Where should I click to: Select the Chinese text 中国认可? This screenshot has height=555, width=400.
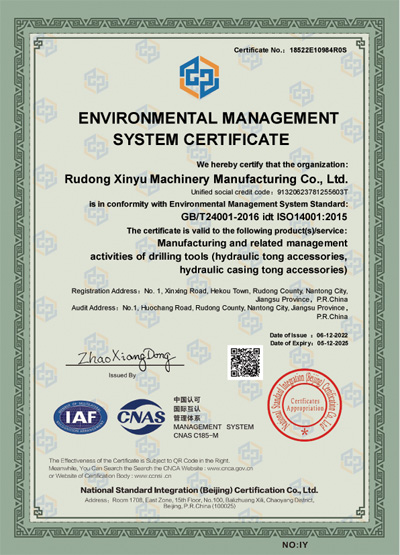click(187, 400)
